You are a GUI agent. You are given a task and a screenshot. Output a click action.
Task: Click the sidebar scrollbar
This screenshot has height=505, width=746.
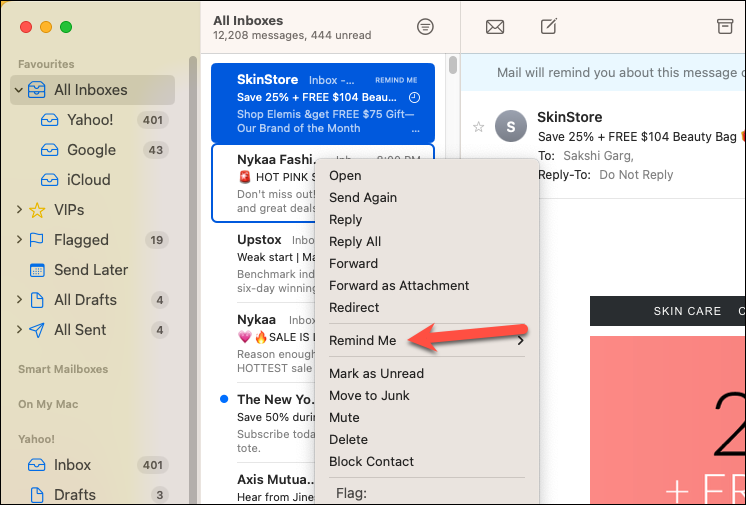pyautogui.click(x=193, y=280)
